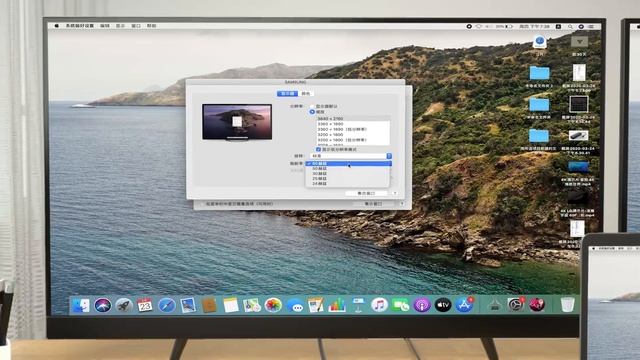Select blue video mp4 thumbnail on desktop
640x360 pixels.
[x=578, y=167]
